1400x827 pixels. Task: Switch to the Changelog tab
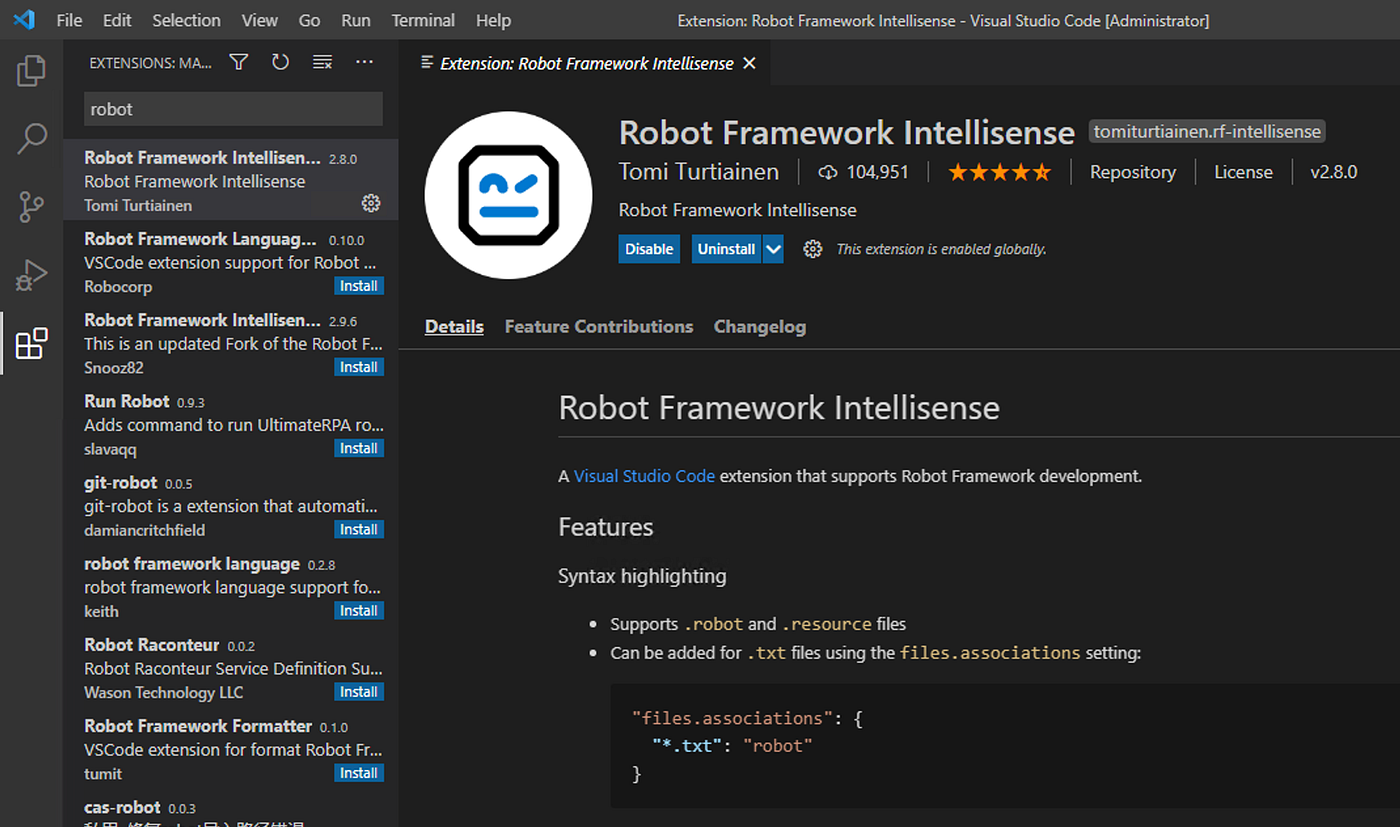click(x=759, y=326)
